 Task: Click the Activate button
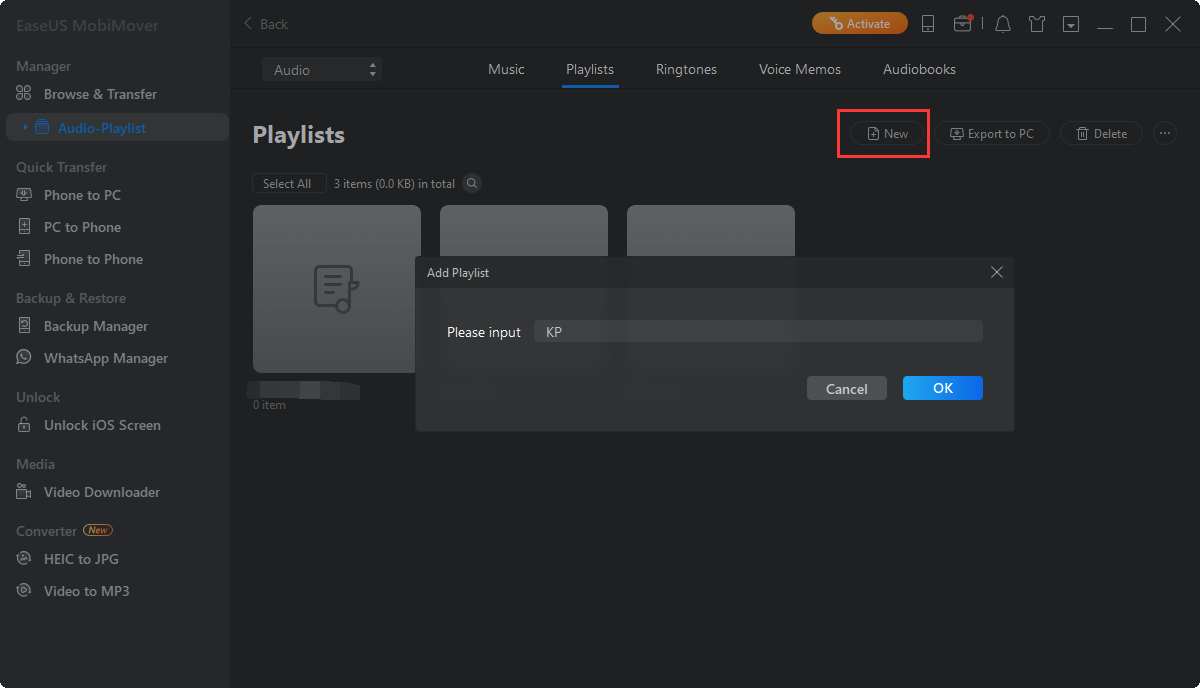click(x=859, y=24)
